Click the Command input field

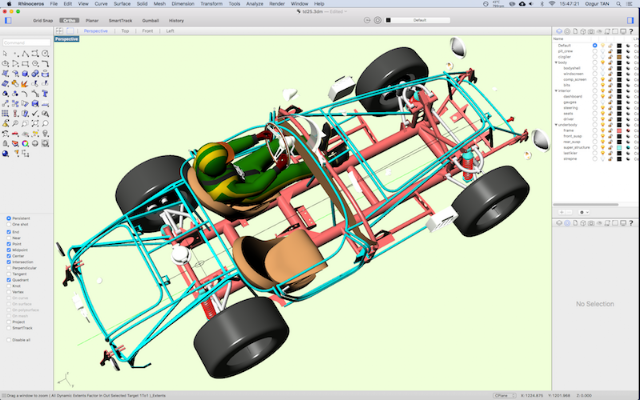click(26, 42)
